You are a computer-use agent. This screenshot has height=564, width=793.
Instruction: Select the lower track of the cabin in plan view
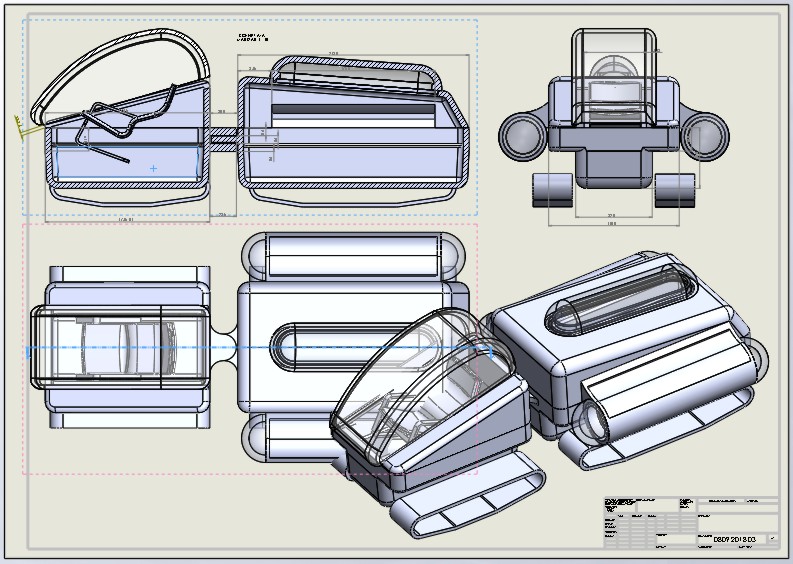tap(130, 420)
